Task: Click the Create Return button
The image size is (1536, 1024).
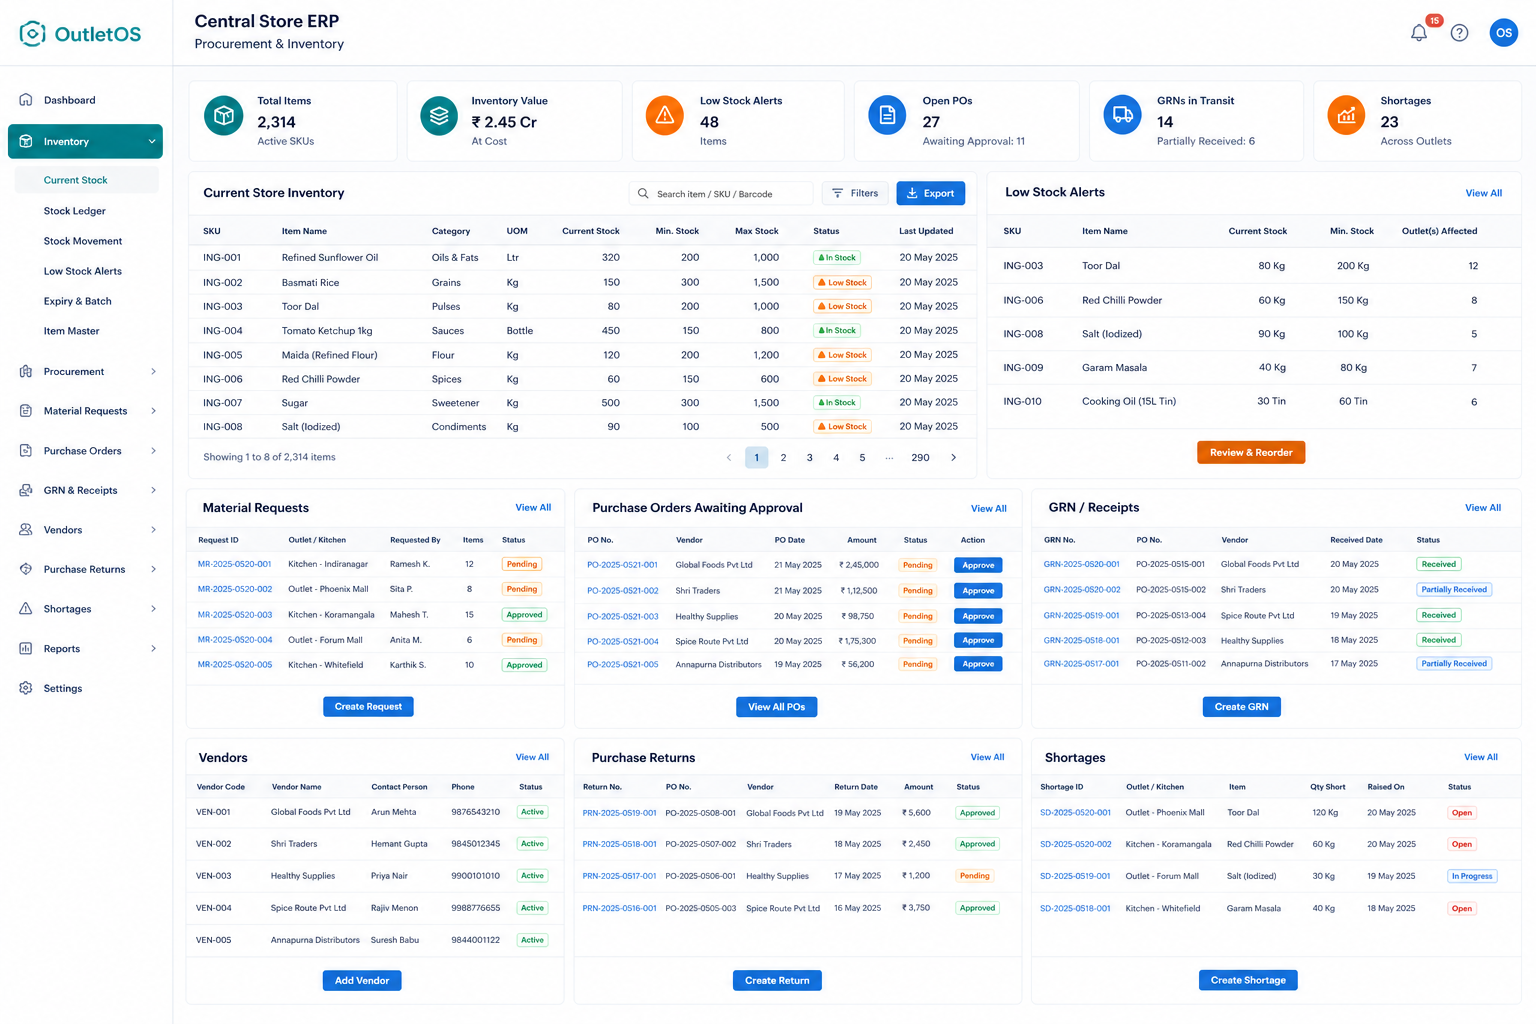Action: click(x=777, y=981)
